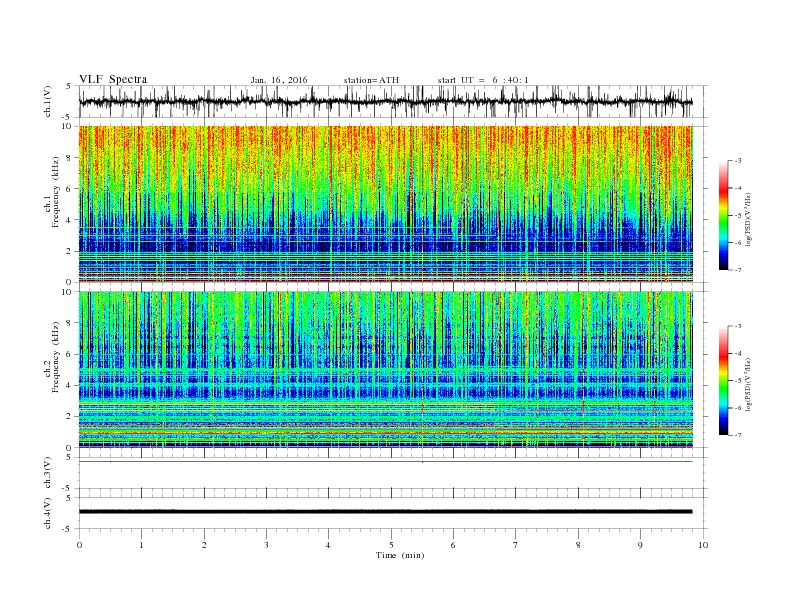
Task: Click bottom time axis tick label "8"
Action: (x=578, y=545)
